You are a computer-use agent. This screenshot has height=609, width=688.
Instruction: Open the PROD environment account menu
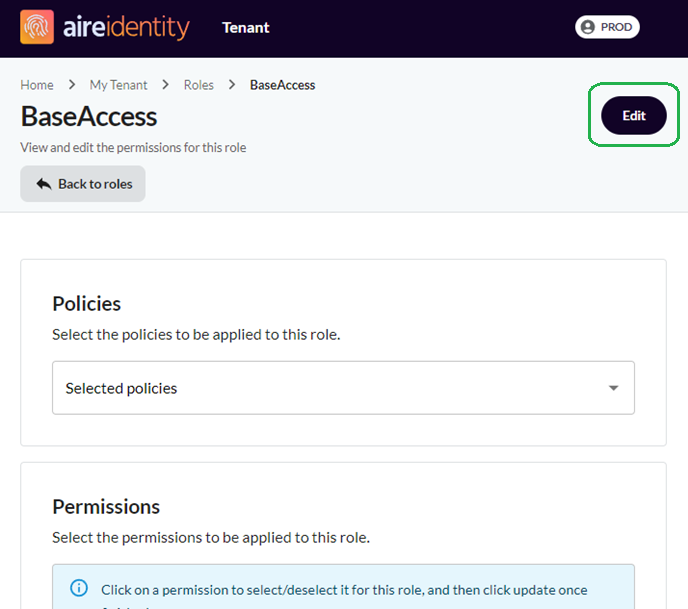coord(607,27)
